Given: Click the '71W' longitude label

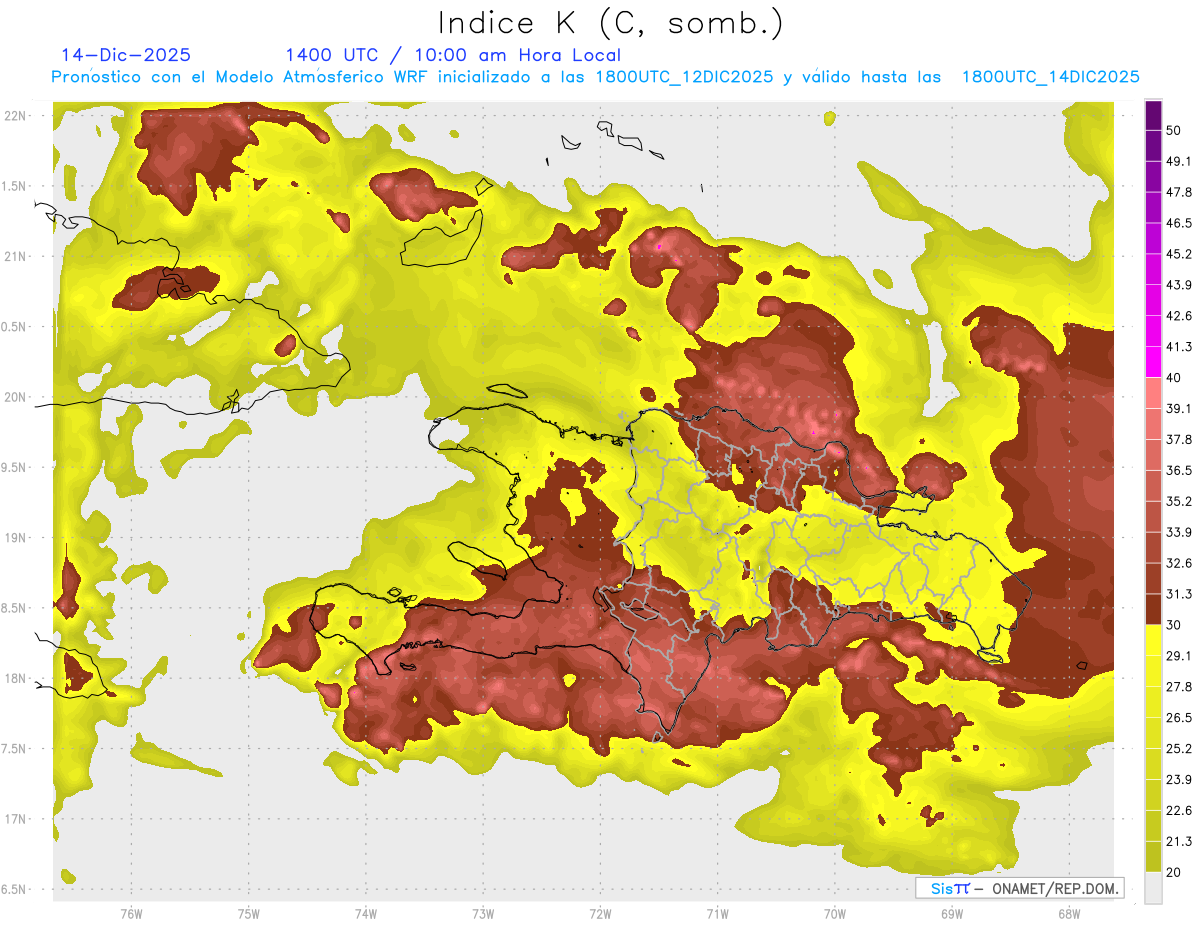Looking at the screenshot, I should [x=717, y=913].
